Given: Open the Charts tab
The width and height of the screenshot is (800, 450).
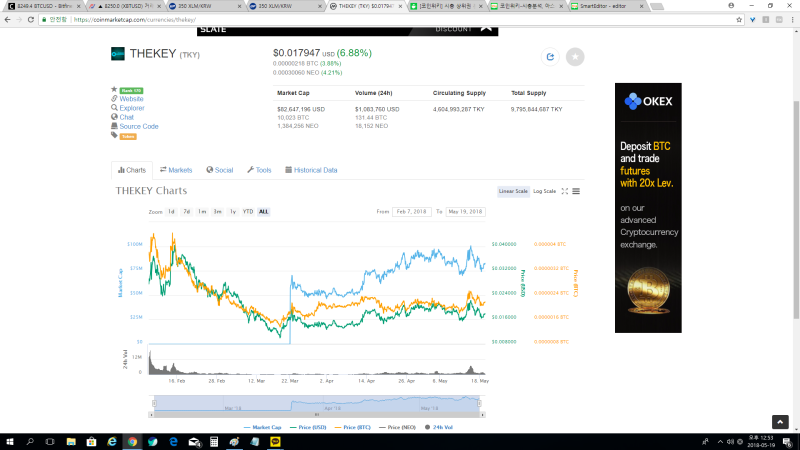Looking at the screenshot, I should coord(132,170).
